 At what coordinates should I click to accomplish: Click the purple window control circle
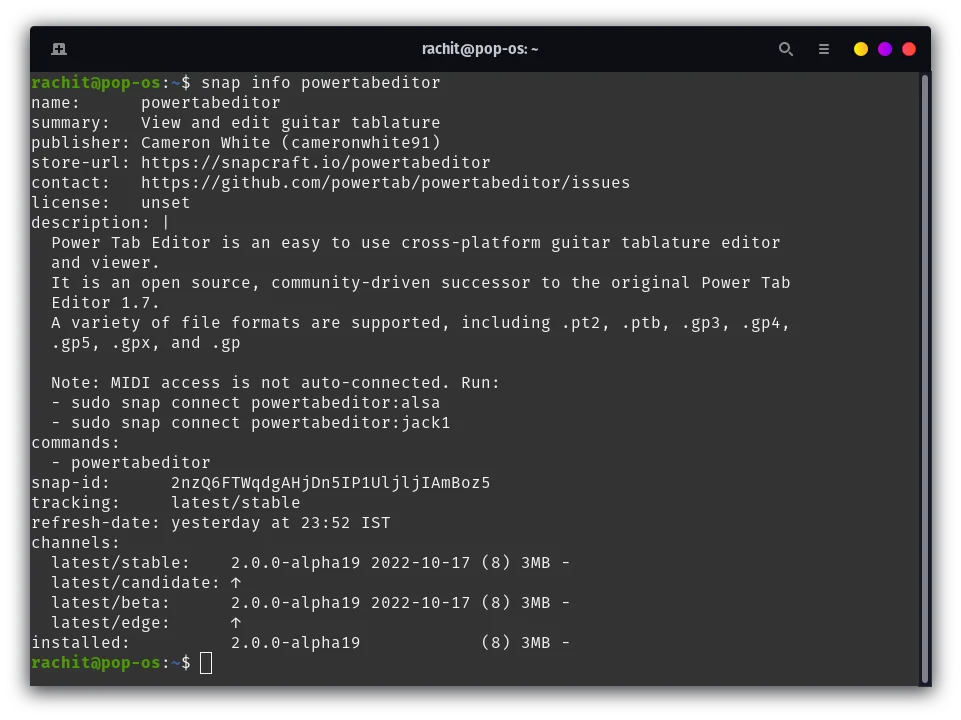tap(884, 48)
